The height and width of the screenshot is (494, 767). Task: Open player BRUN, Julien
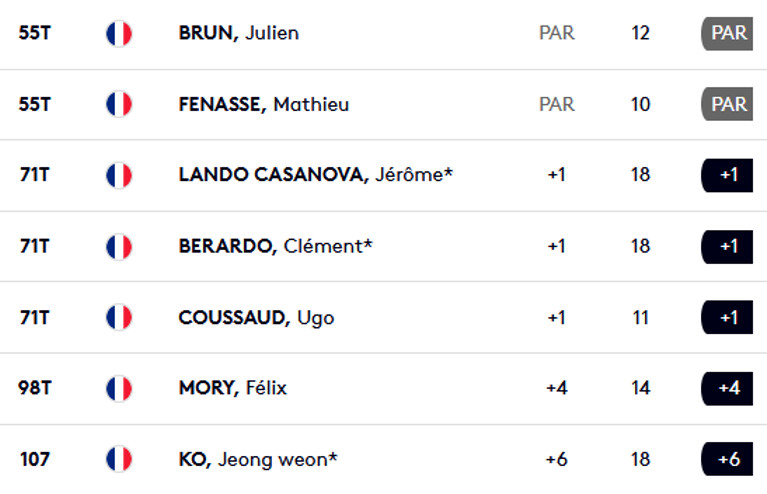(239, 33)
